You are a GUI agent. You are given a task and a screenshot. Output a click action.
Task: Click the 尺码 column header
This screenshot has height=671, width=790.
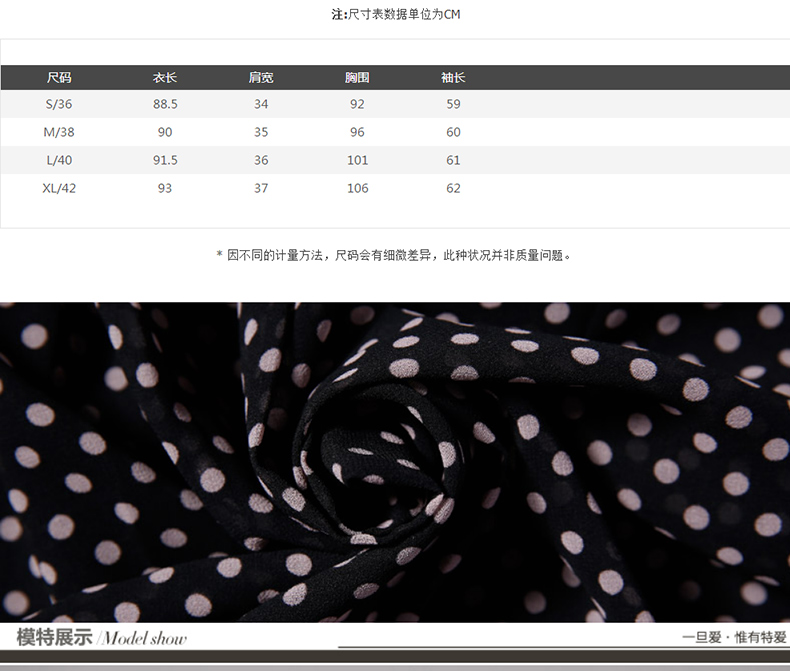(x=59, y=78)
